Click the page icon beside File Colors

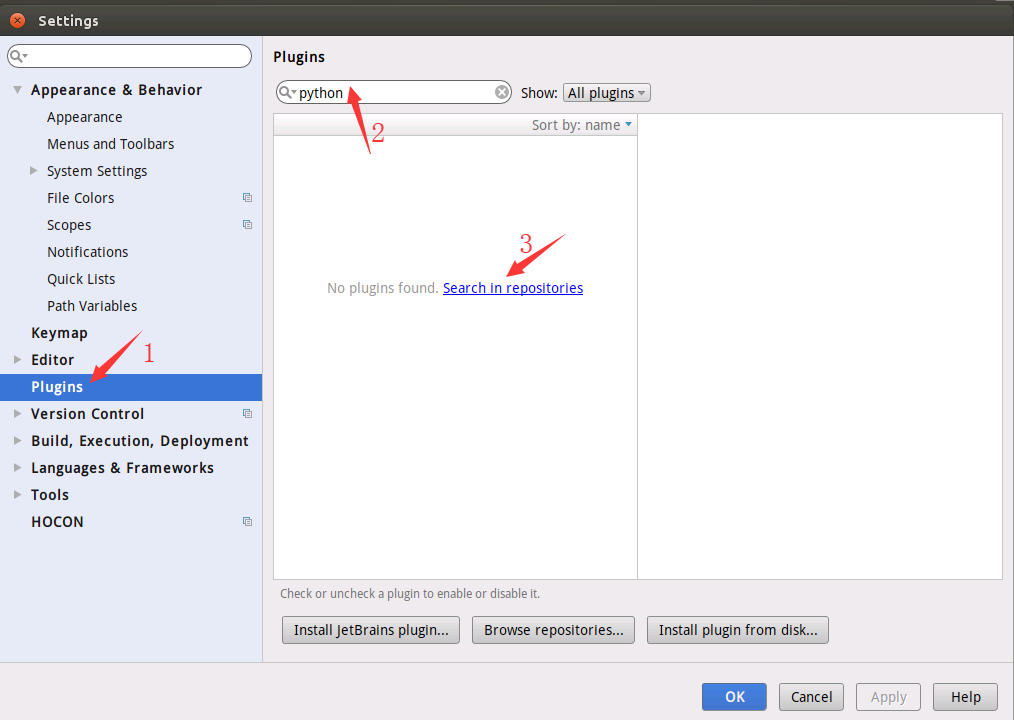coord(247,198)
